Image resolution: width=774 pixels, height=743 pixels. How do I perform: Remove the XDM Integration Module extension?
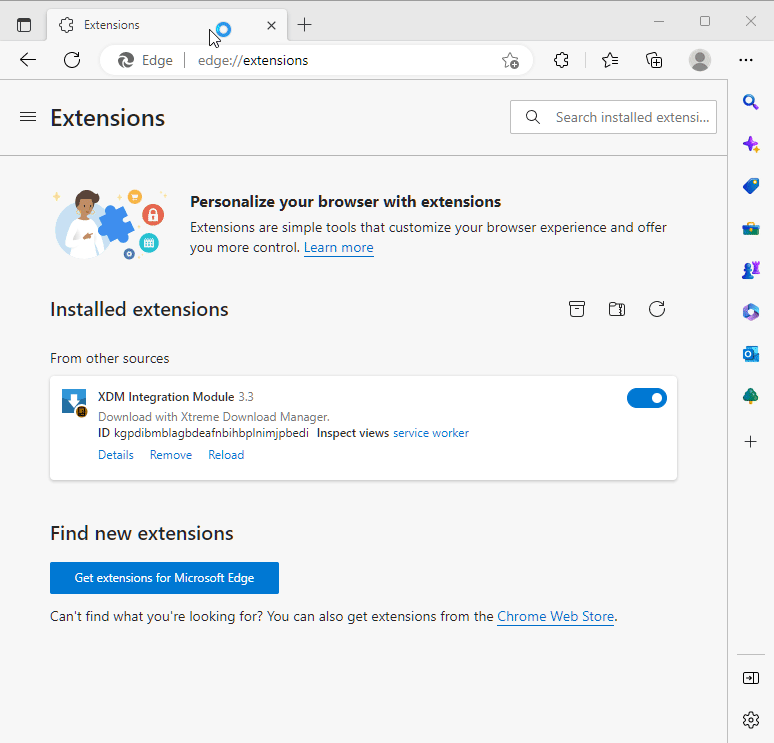(x=171, y=455)
